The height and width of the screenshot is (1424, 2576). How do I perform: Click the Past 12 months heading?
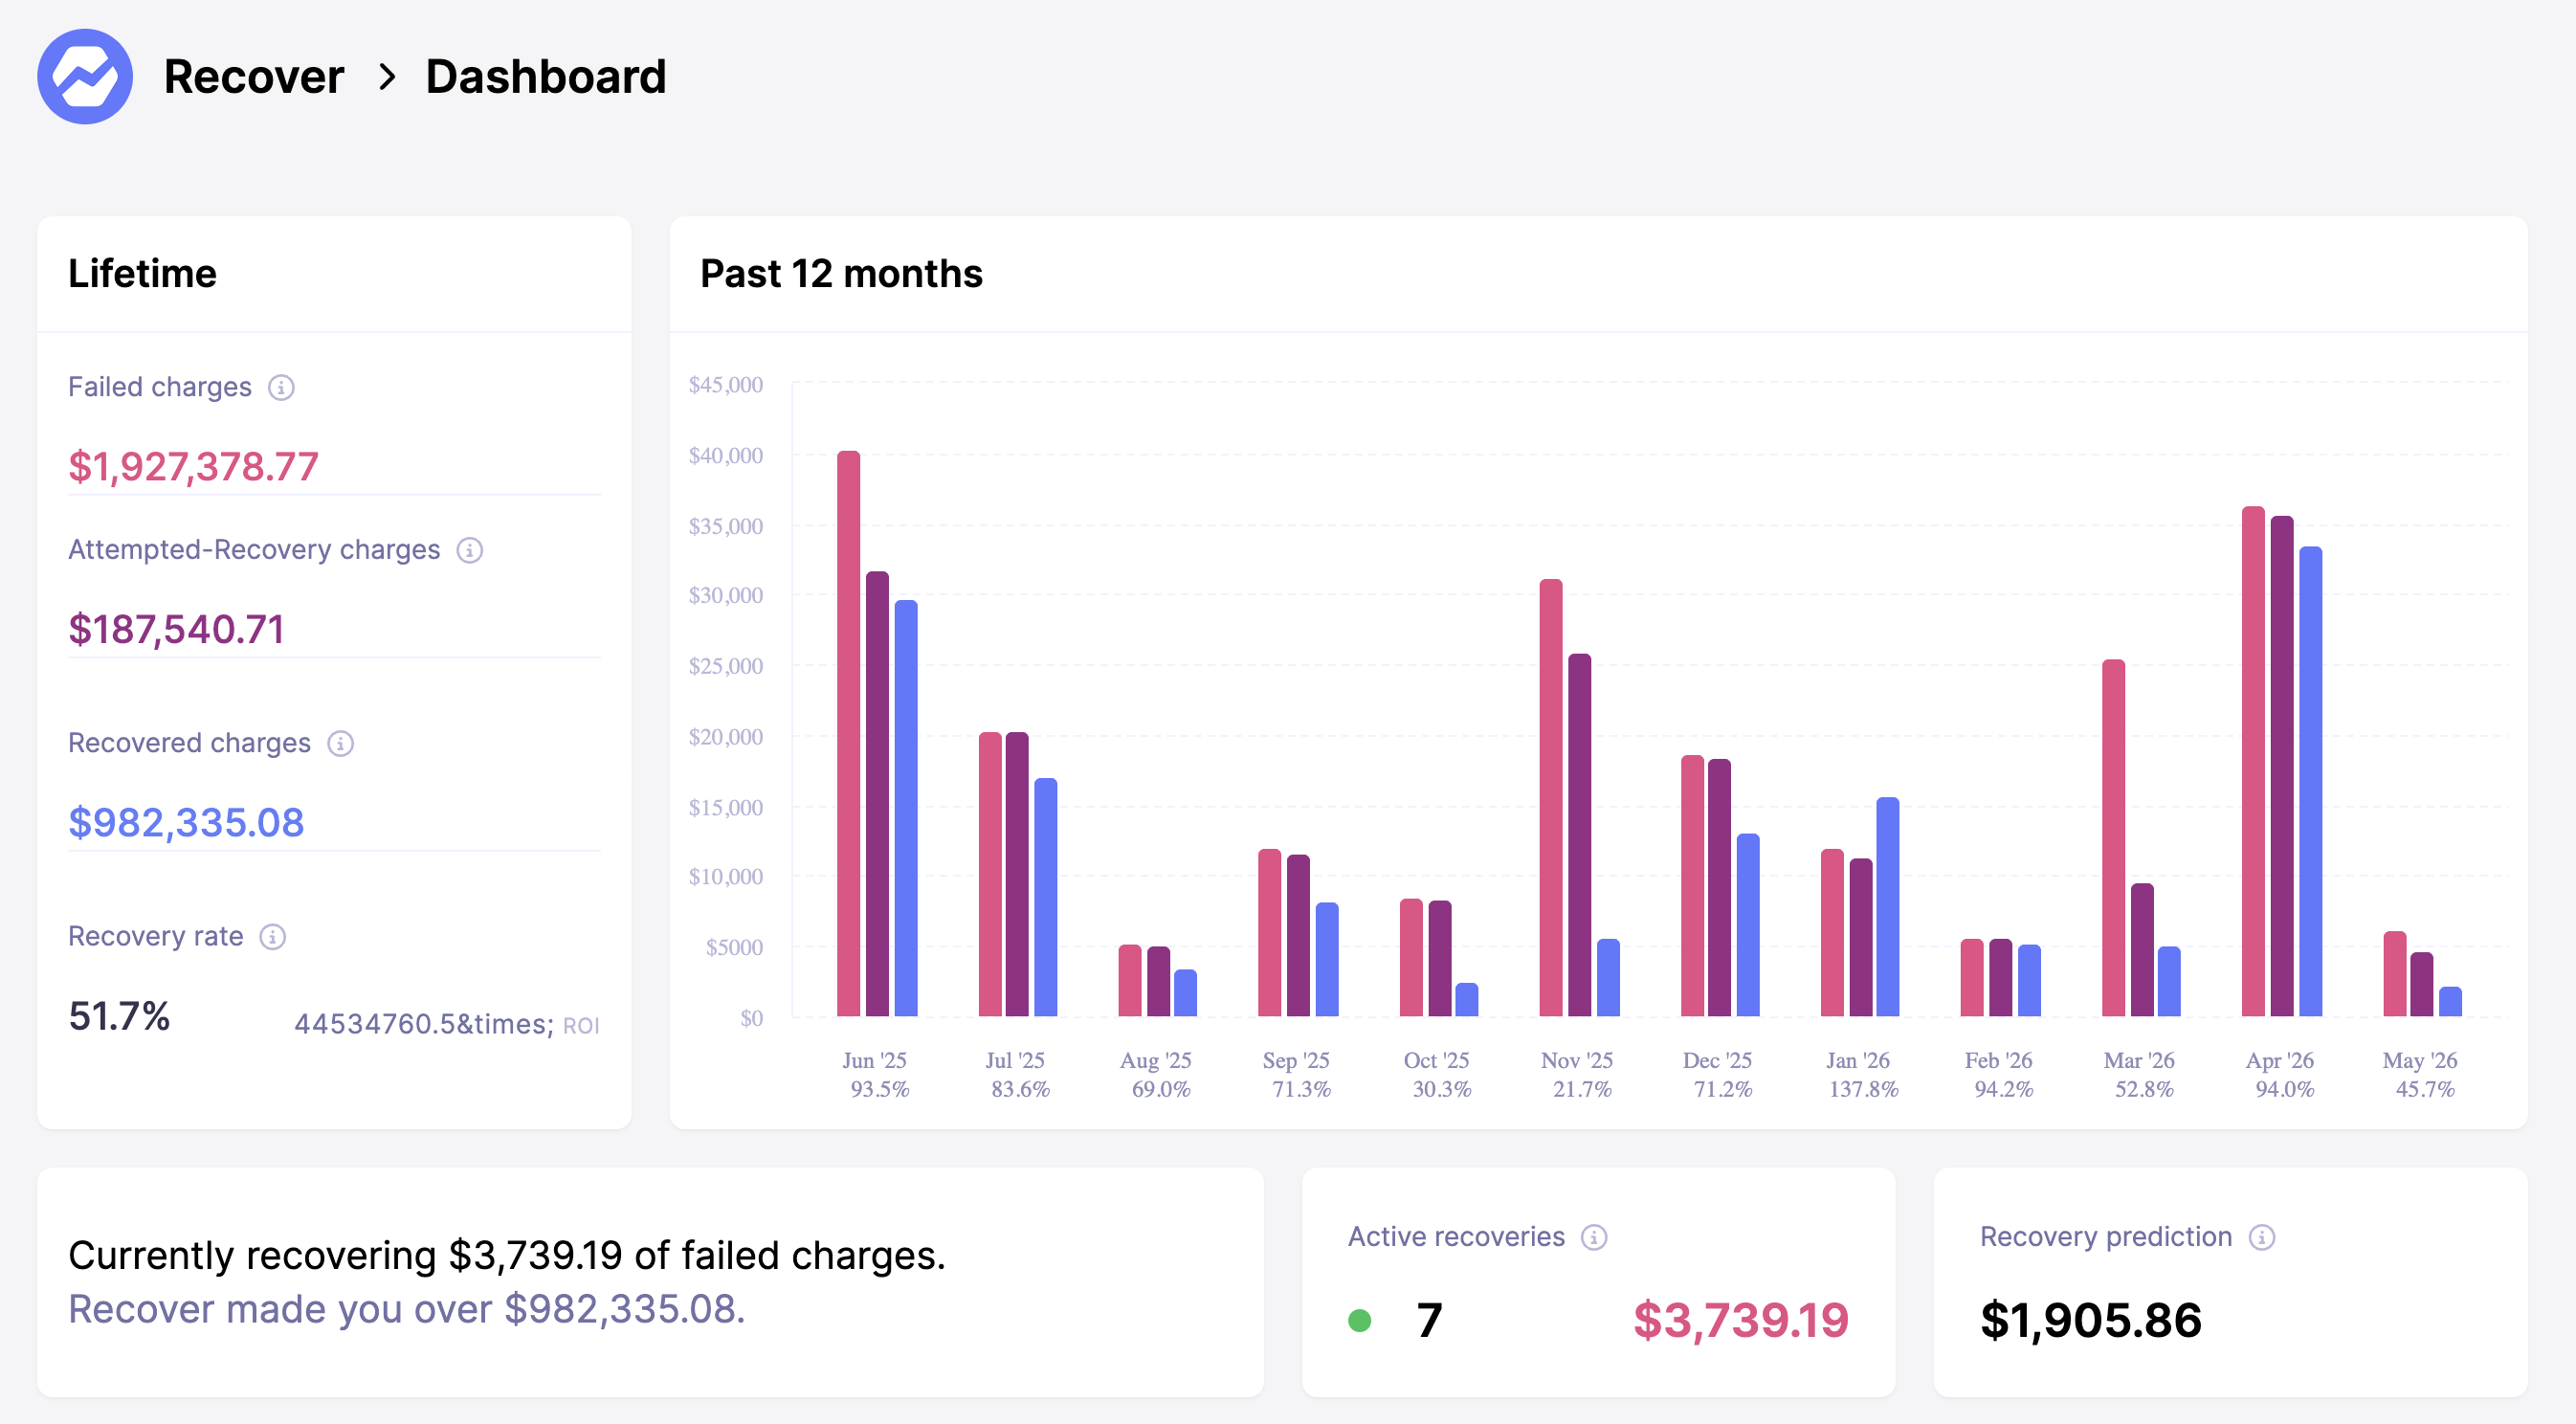click(841, 273)
